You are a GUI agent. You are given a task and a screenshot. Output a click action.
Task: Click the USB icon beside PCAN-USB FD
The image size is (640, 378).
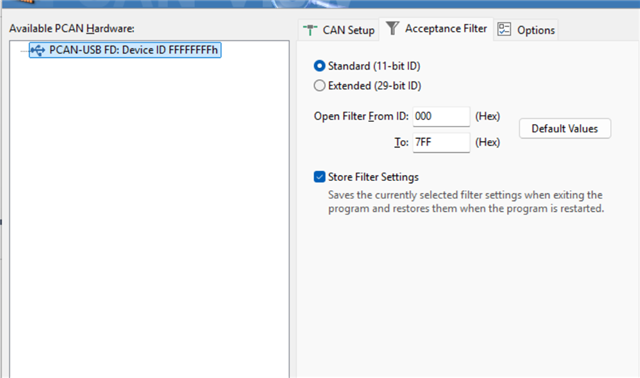pos(38,50)
